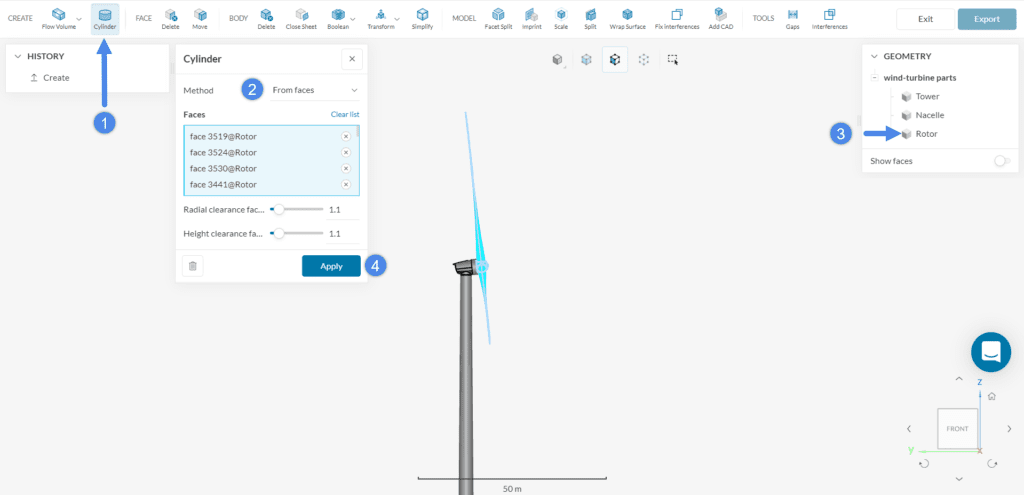1024x495 pixels.
Task: Select the Transform tool
Action: pos(381,19)
